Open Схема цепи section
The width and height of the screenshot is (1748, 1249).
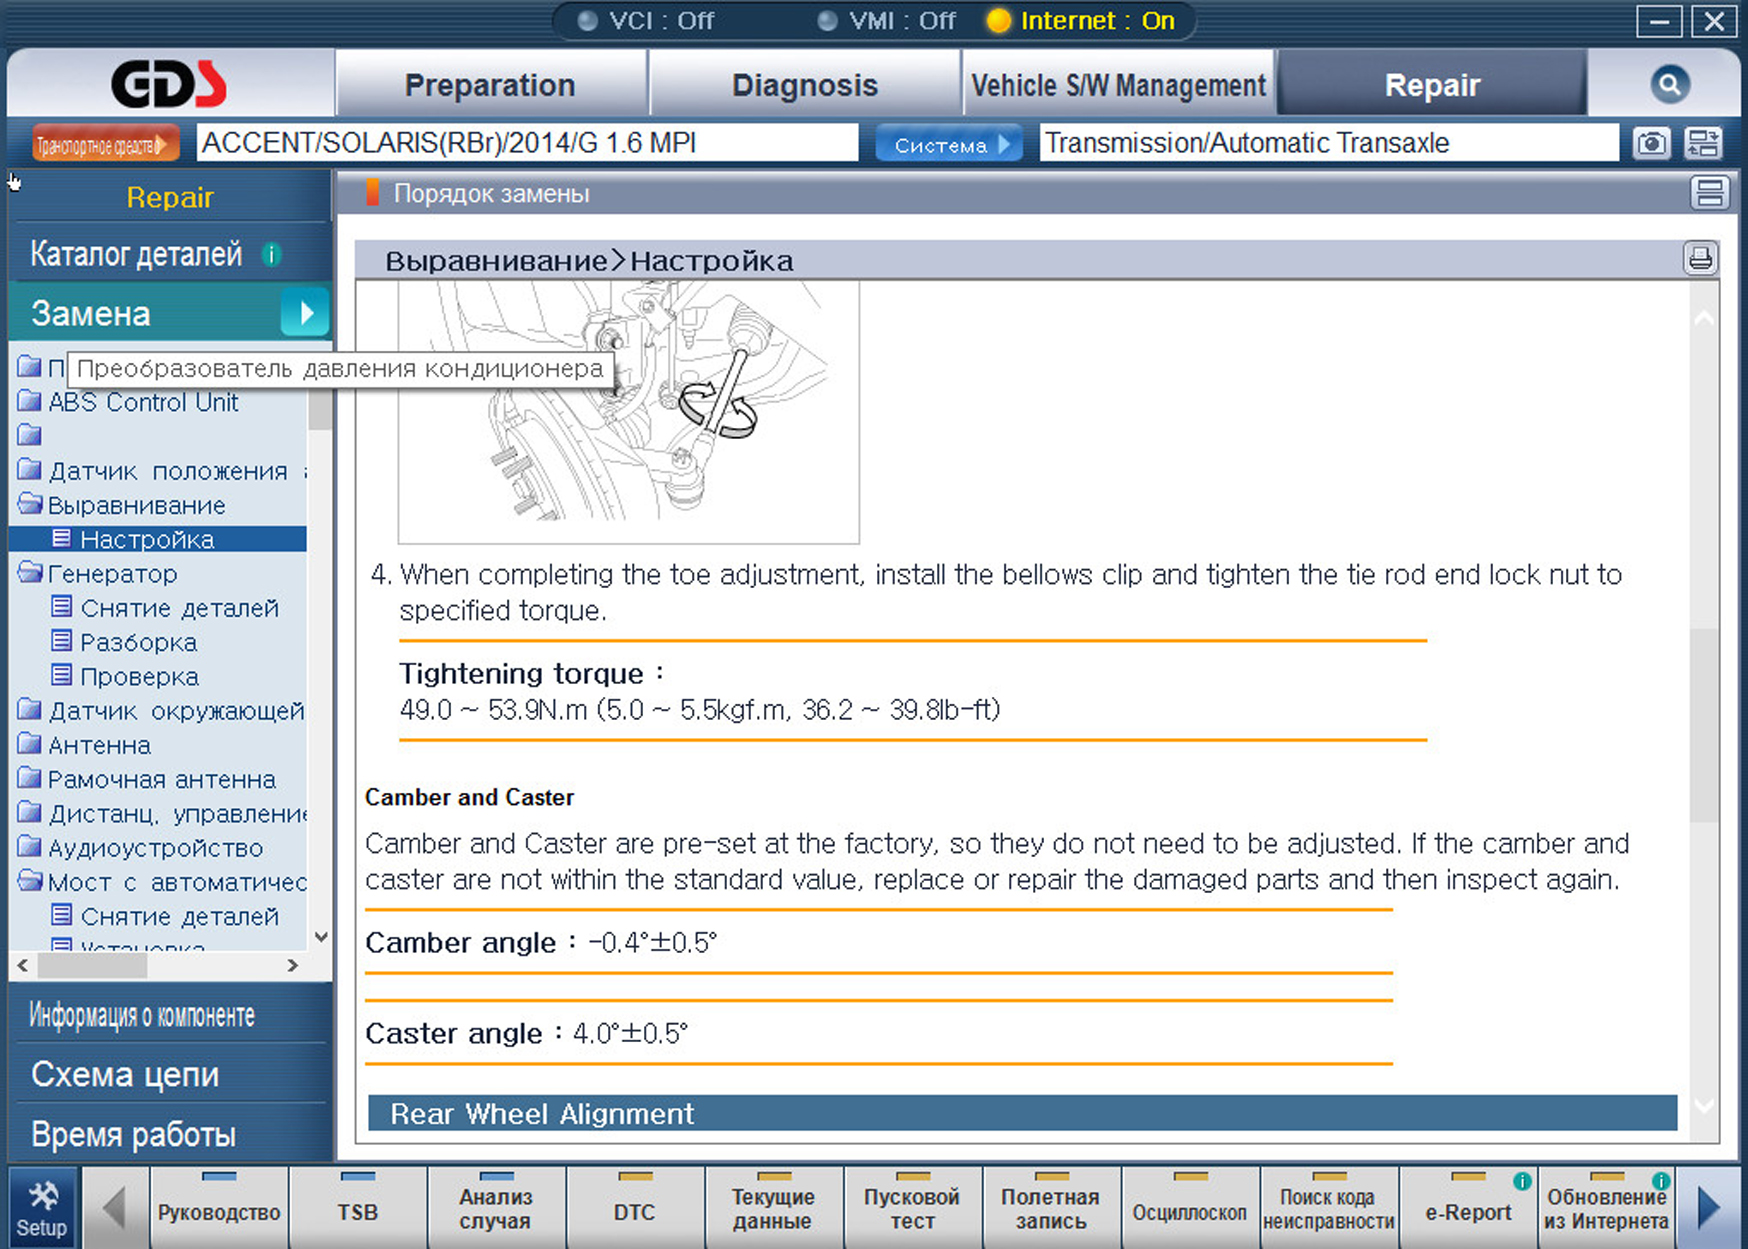125,1074
